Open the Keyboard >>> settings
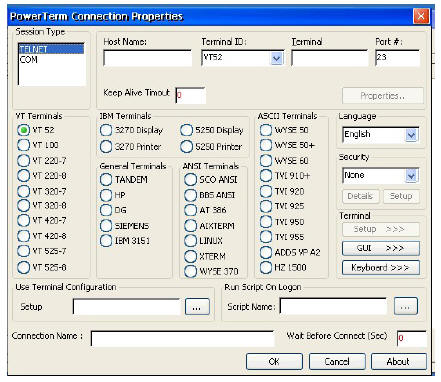 click(381, 267)
